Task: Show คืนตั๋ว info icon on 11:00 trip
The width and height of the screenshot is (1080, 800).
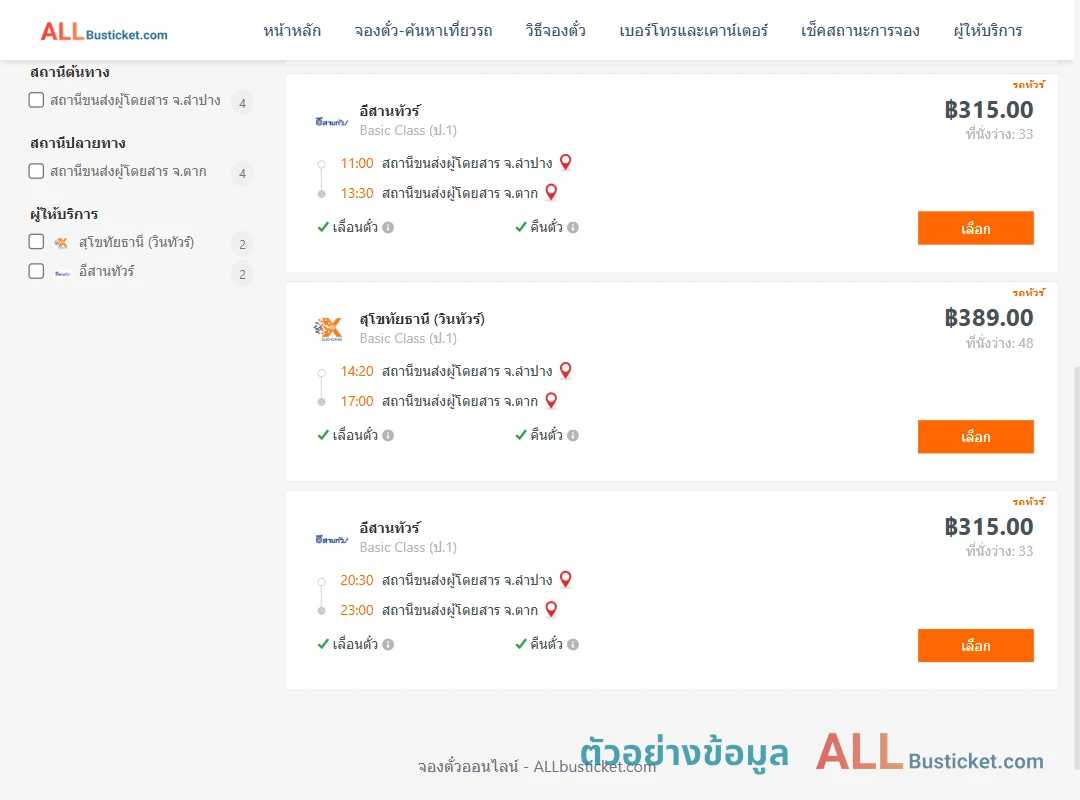Action: coord(573,227)
